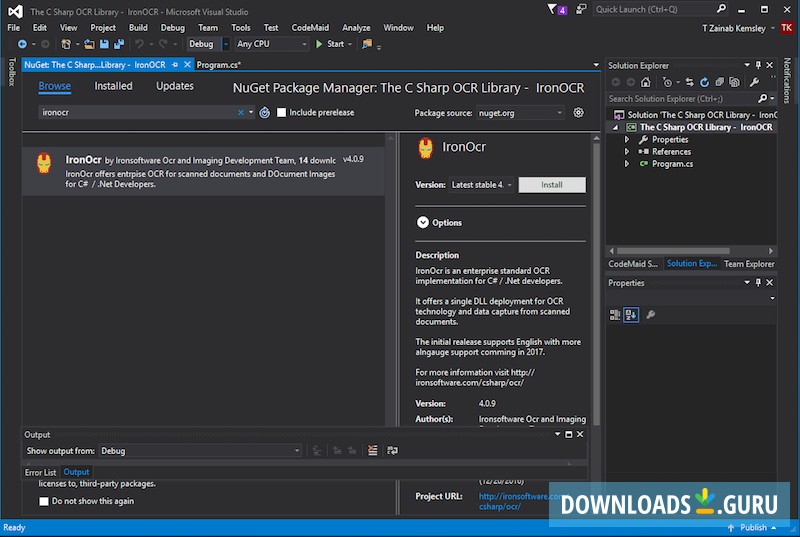
Task: Expand the References node in Solution Explorer
Action: coord(627,152)
